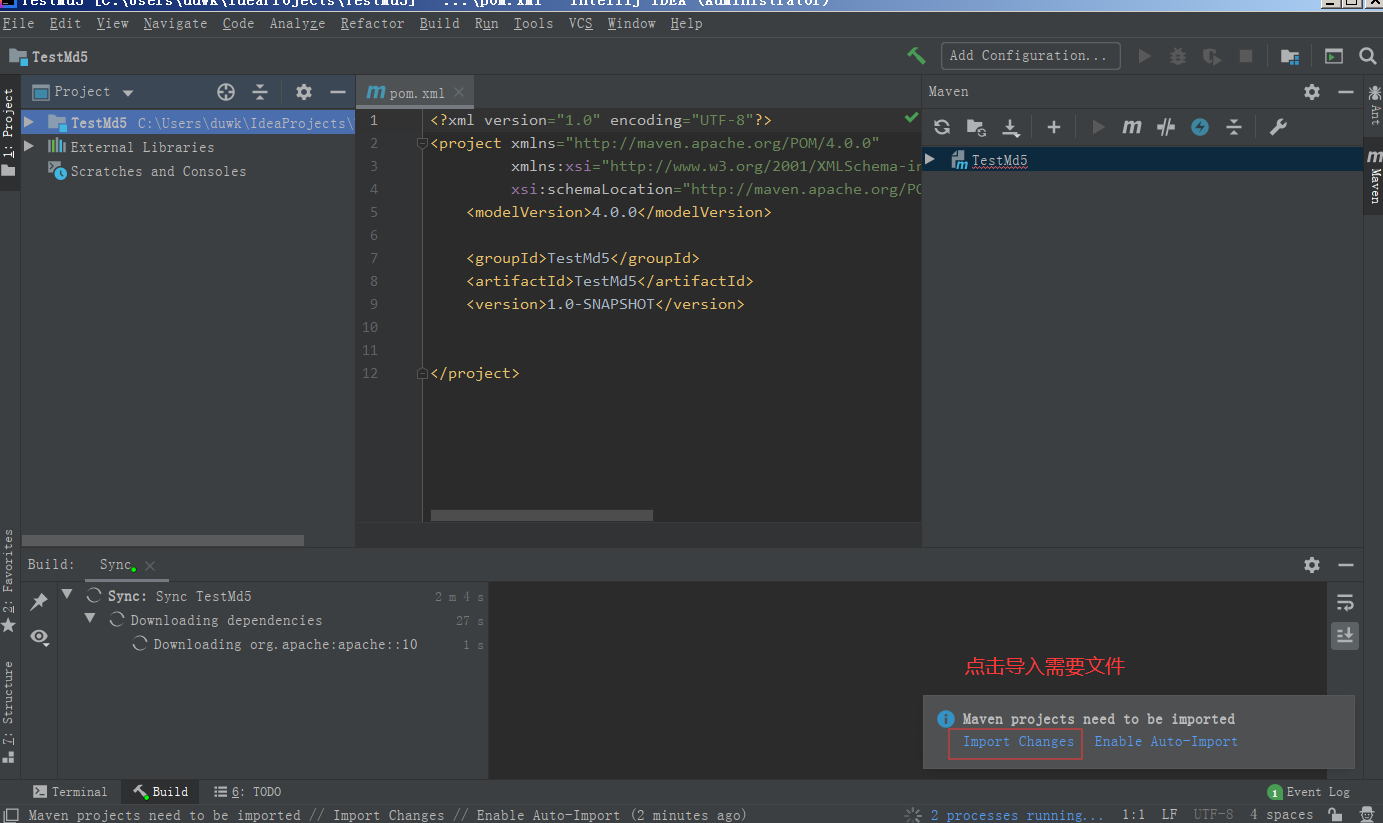
Task: Open Project view dropdown arrow
Action: coord(128,93)
